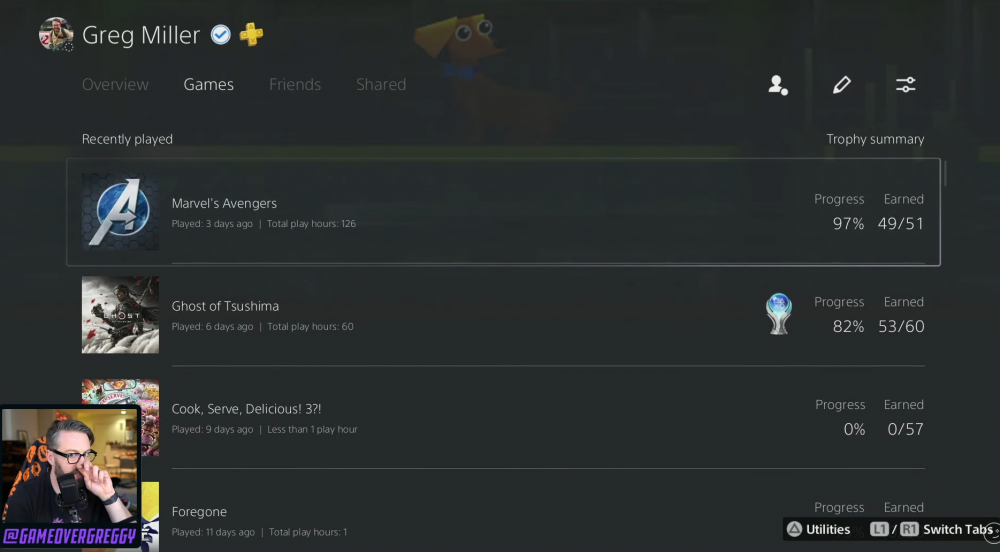The width and height of the screenshot is (1000, 552).
Task: Open the Shared tab
Action: click(381, 84)
